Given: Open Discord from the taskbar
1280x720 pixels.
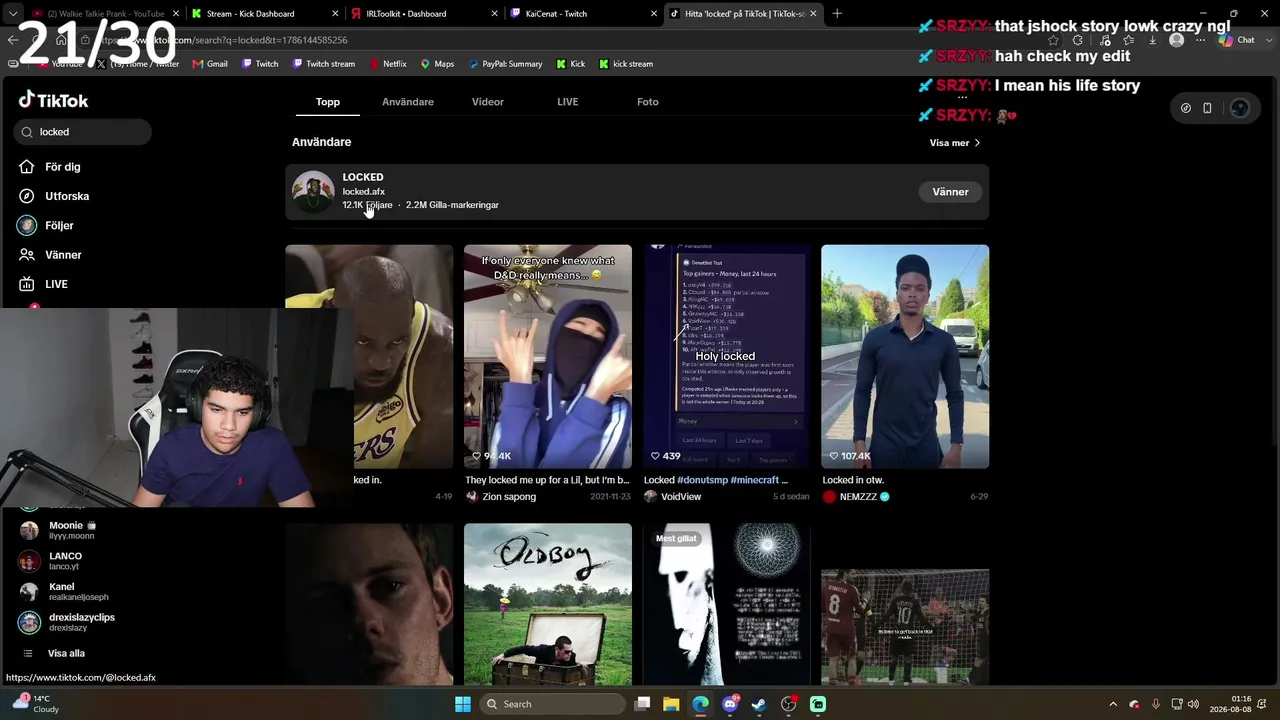Looking at the screenshot, I should (730, 704).
